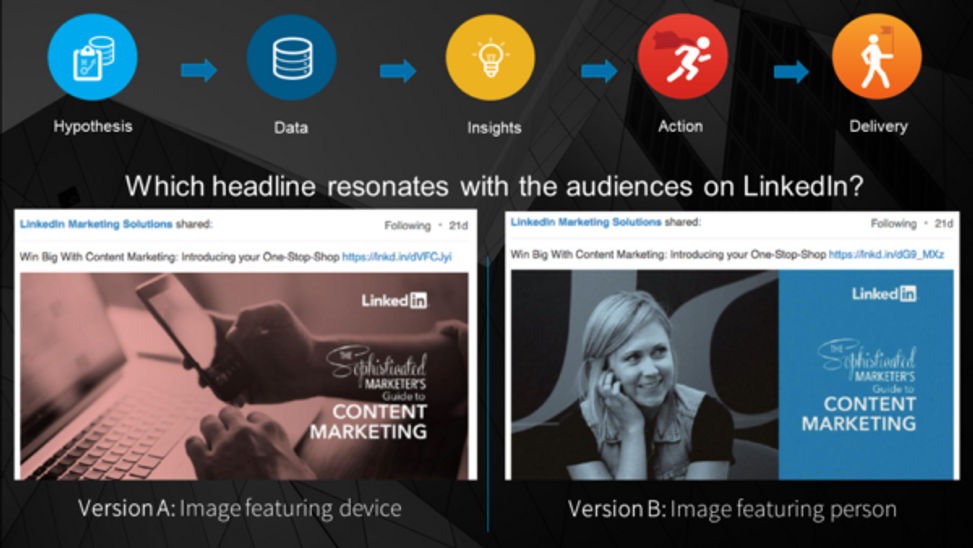Screen dimensions: 973x548
Task: Click the Action label
Action: click(681, 126)
